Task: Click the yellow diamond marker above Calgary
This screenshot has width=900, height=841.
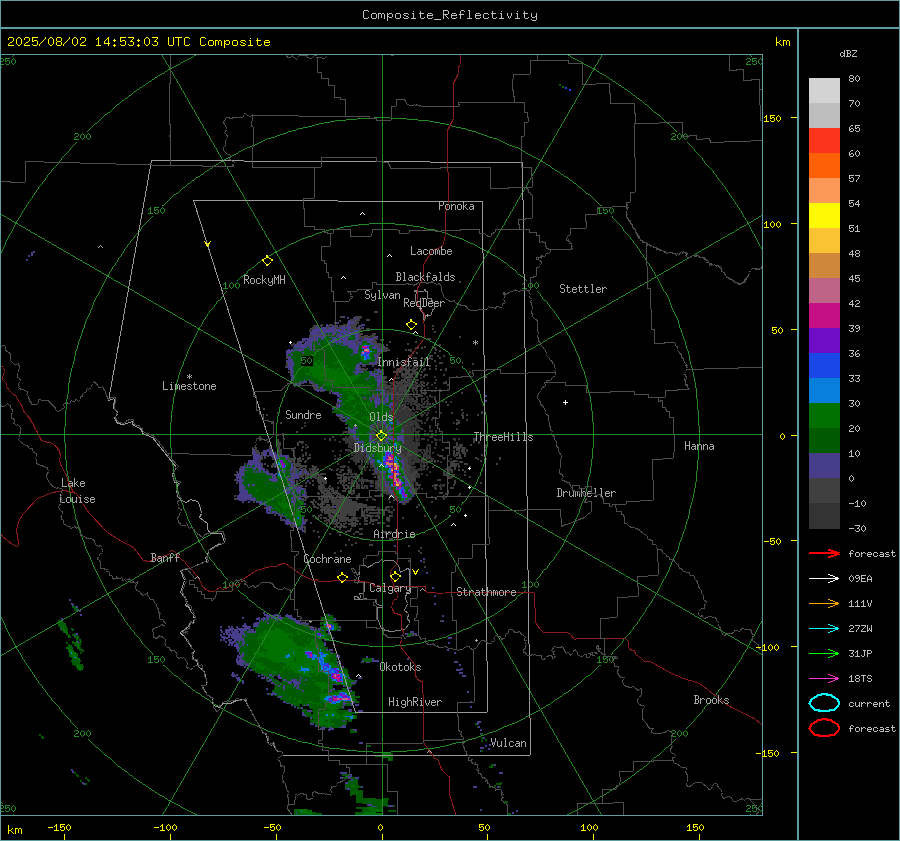Action: pos(395,576)
